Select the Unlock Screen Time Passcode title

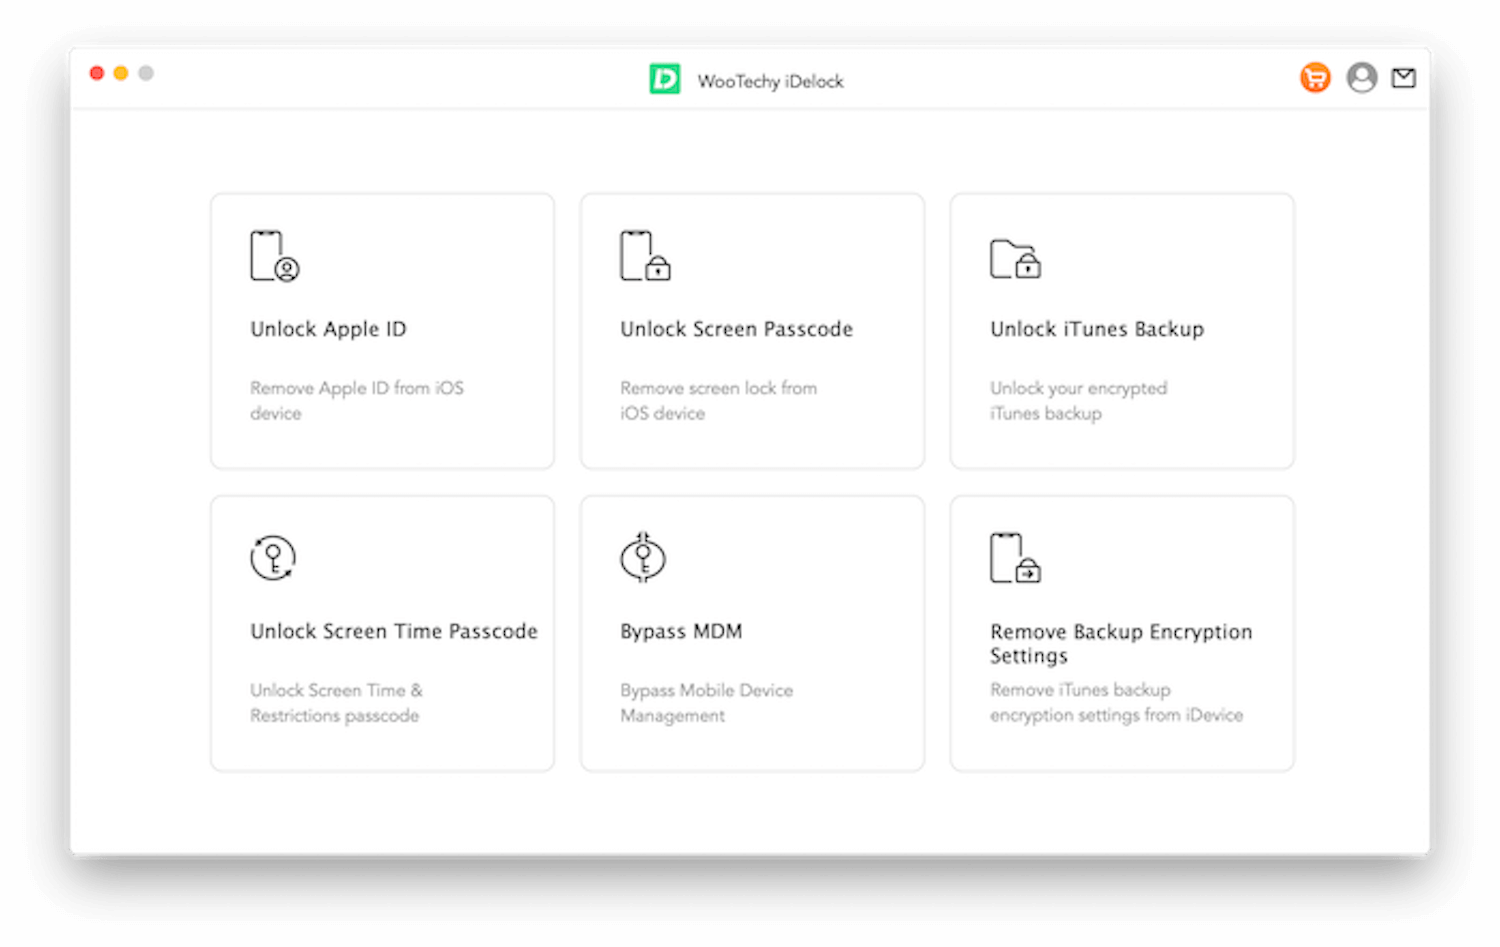[394, 631]
